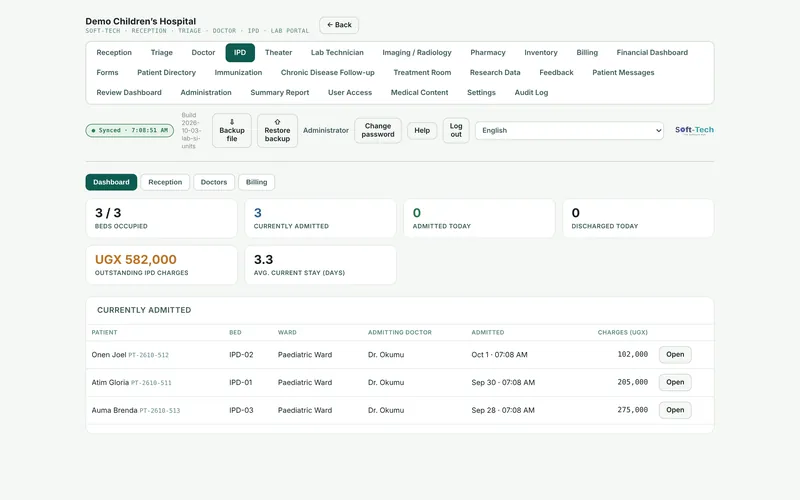Open Chronic Disease Follow-up
This screenshot has width=800, height=500.
328,72
